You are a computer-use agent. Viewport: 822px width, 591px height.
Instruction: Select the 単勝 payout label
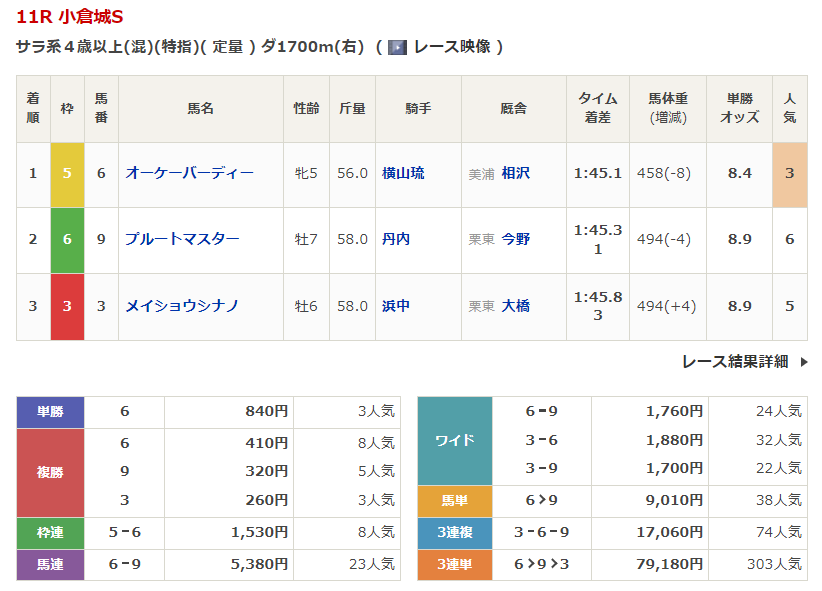[x=50, y=411]
